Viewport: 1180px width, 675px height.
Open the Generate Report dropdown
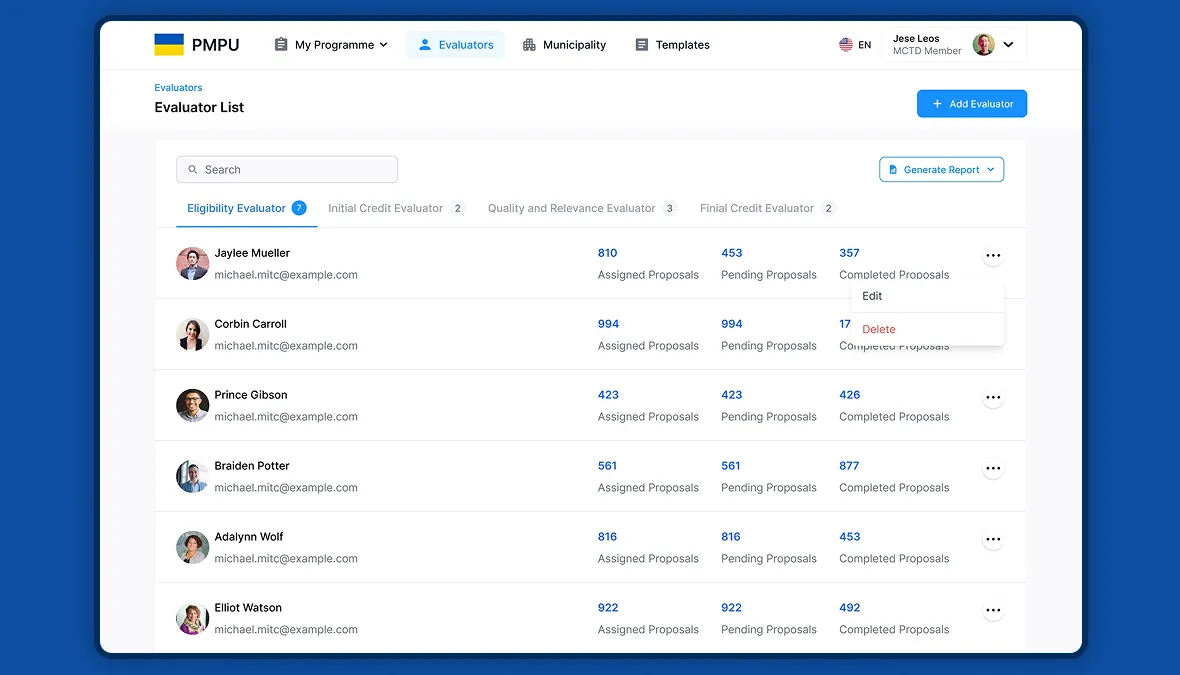[x=941, y=169]
